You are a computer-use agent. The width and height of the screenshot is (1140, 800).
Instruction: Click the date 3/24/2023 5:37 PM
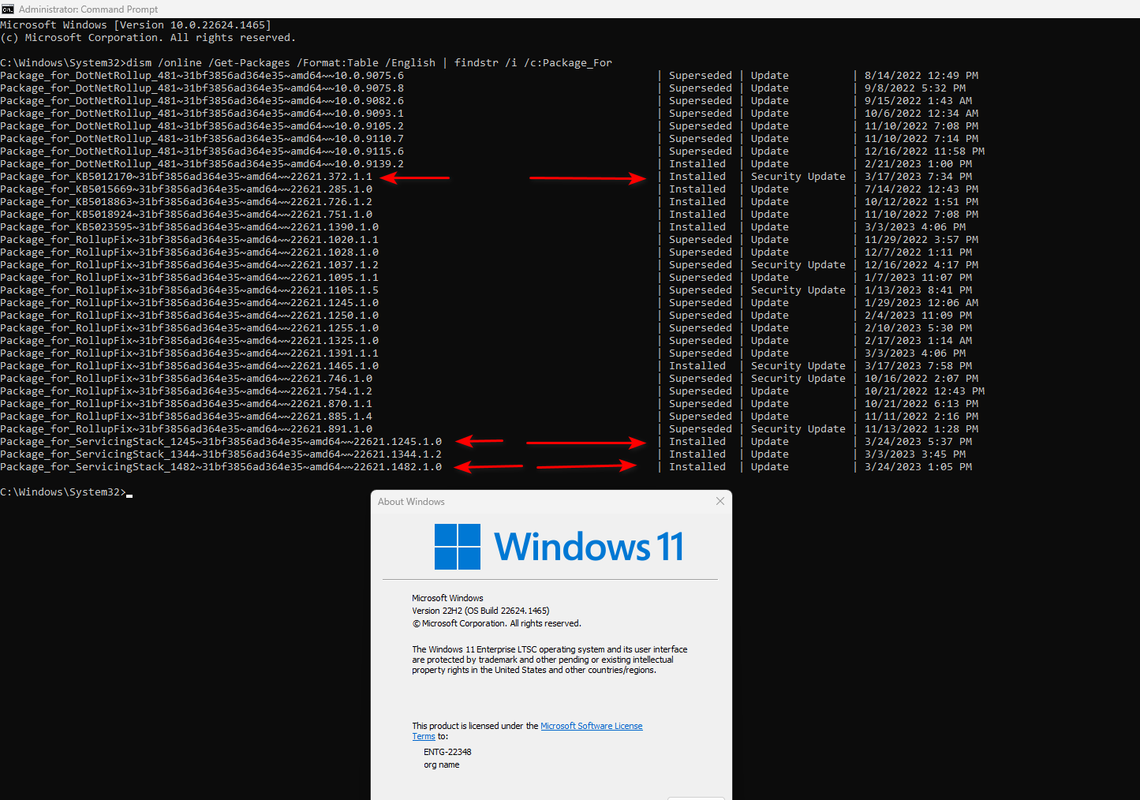point(918,441)
